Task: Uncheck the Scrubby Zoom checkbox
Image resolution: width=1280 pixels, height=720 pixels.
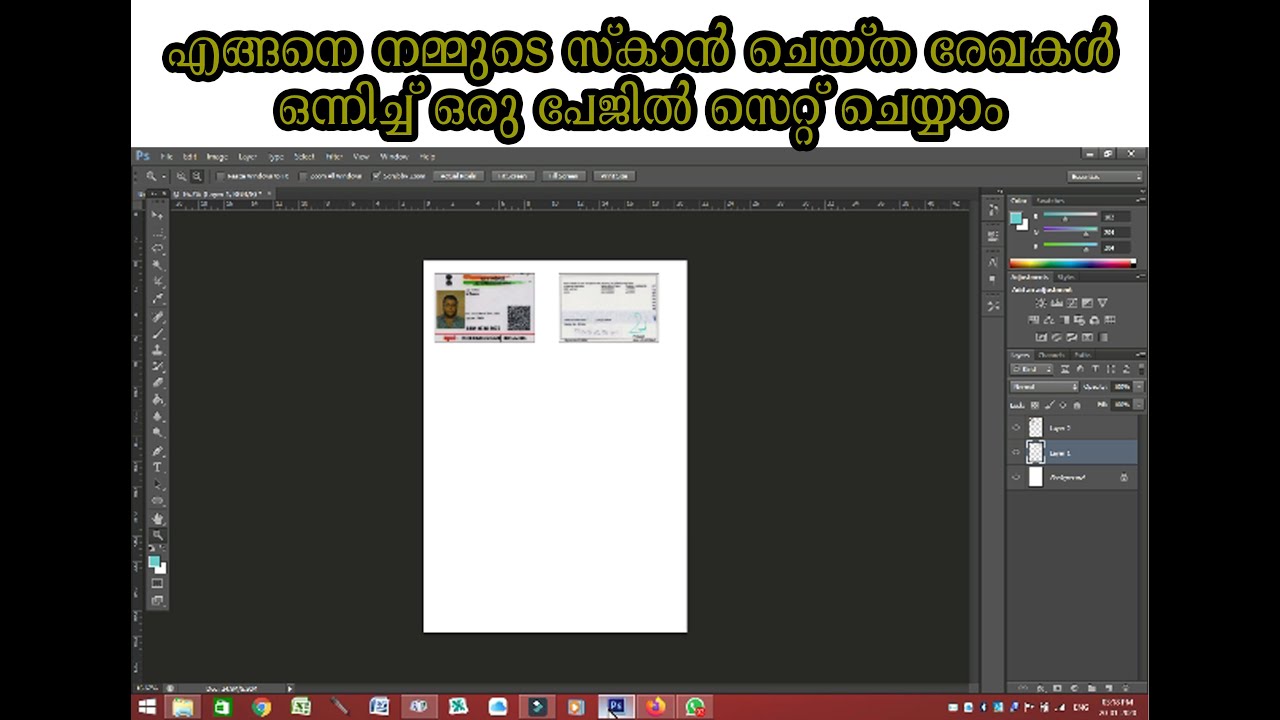Action: point(377,176)
